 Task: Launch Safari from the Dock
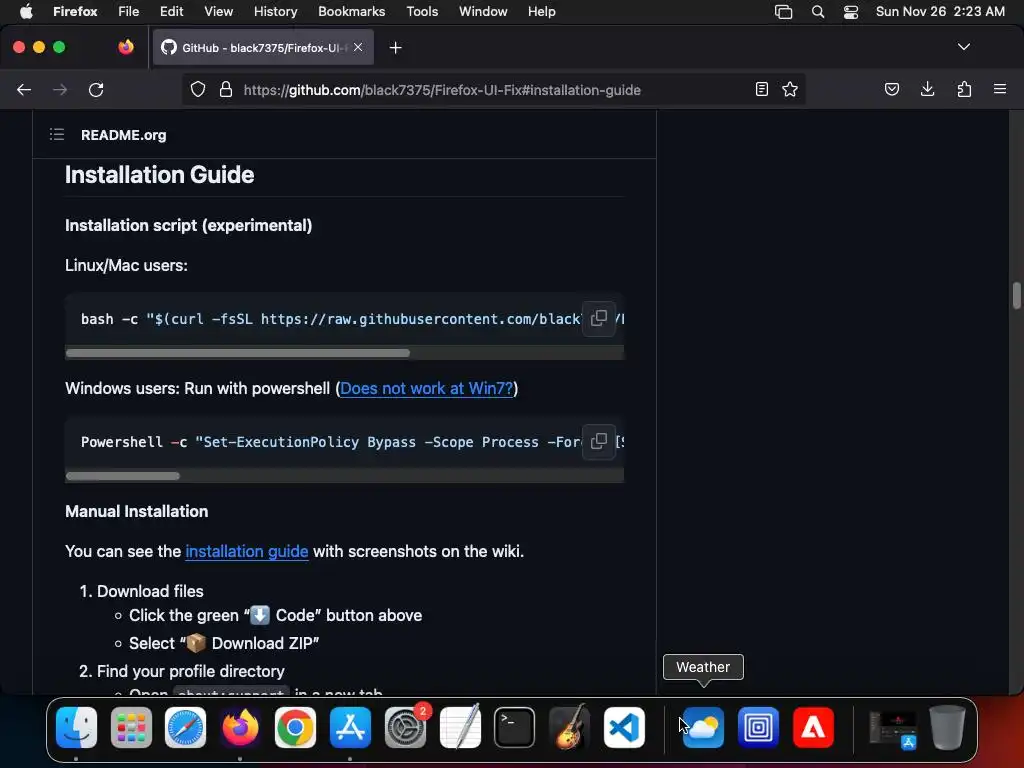point(185,728)
